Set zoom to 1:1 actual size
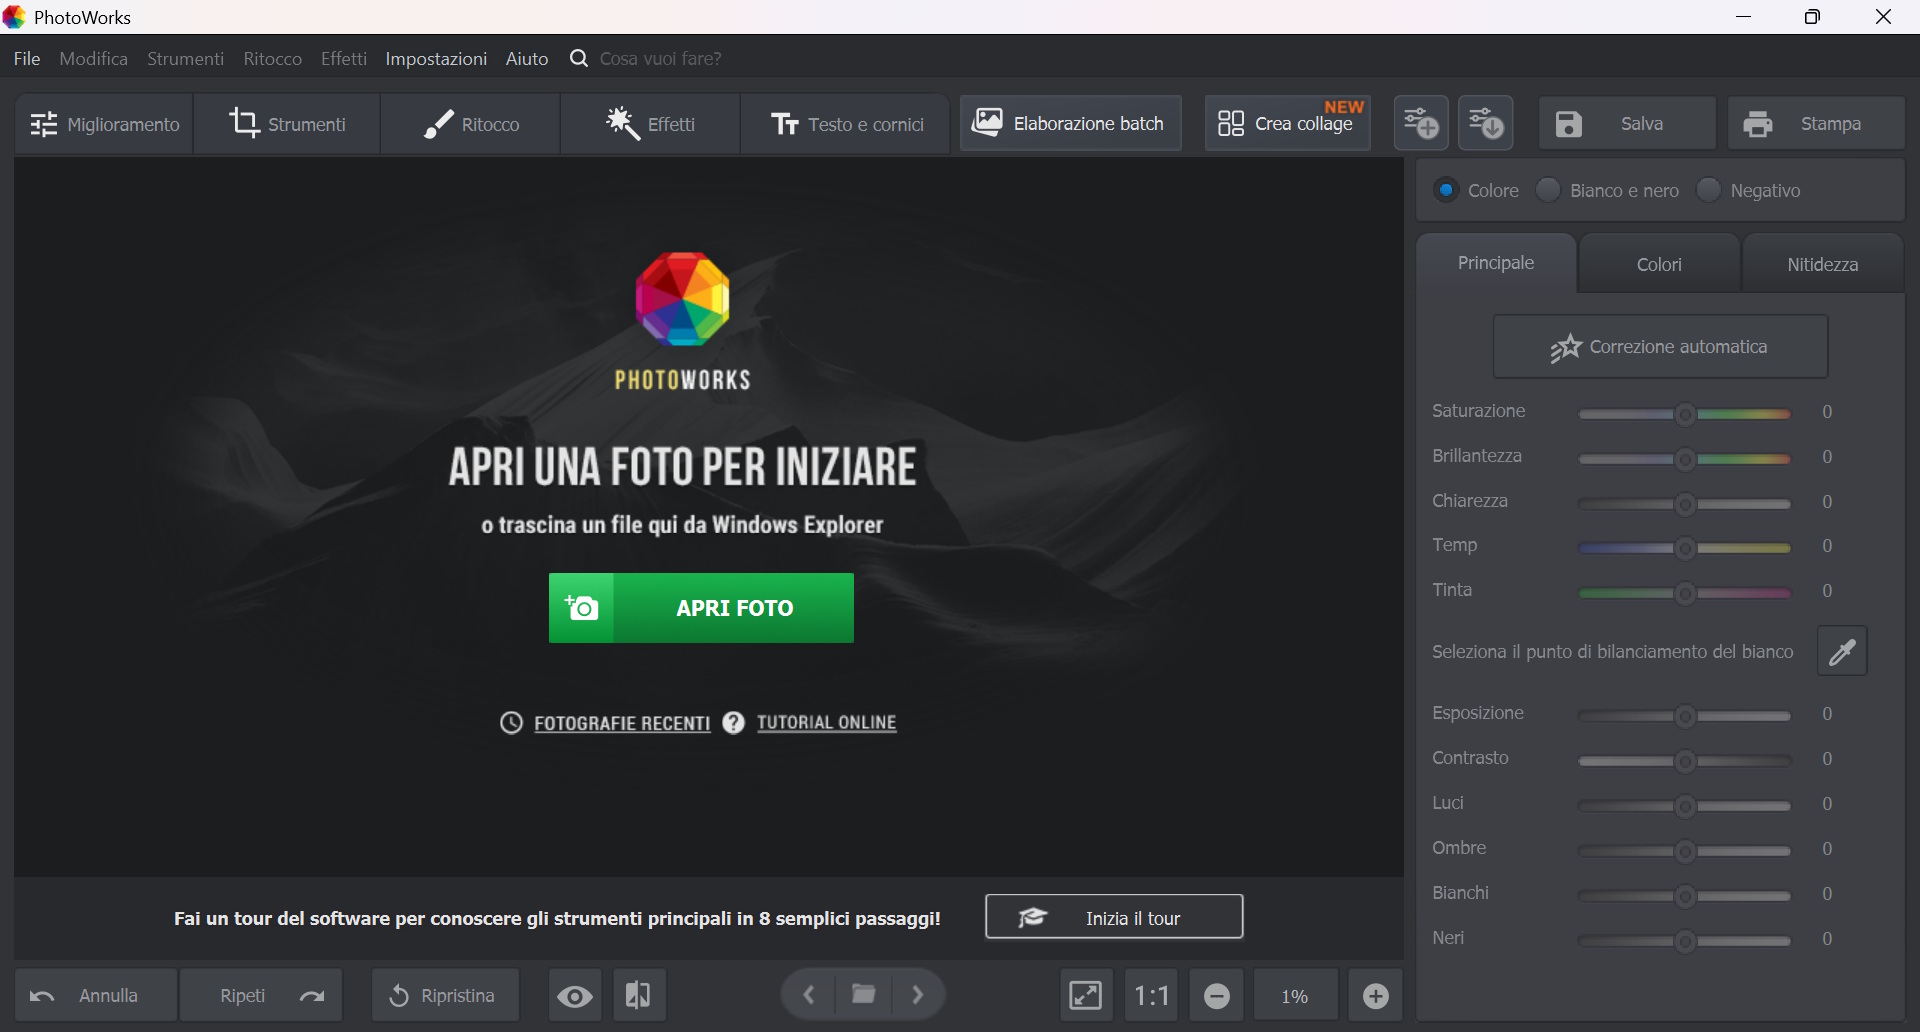The width and height of the screenshot is (1920, 1032). [x=1152, y=996]
